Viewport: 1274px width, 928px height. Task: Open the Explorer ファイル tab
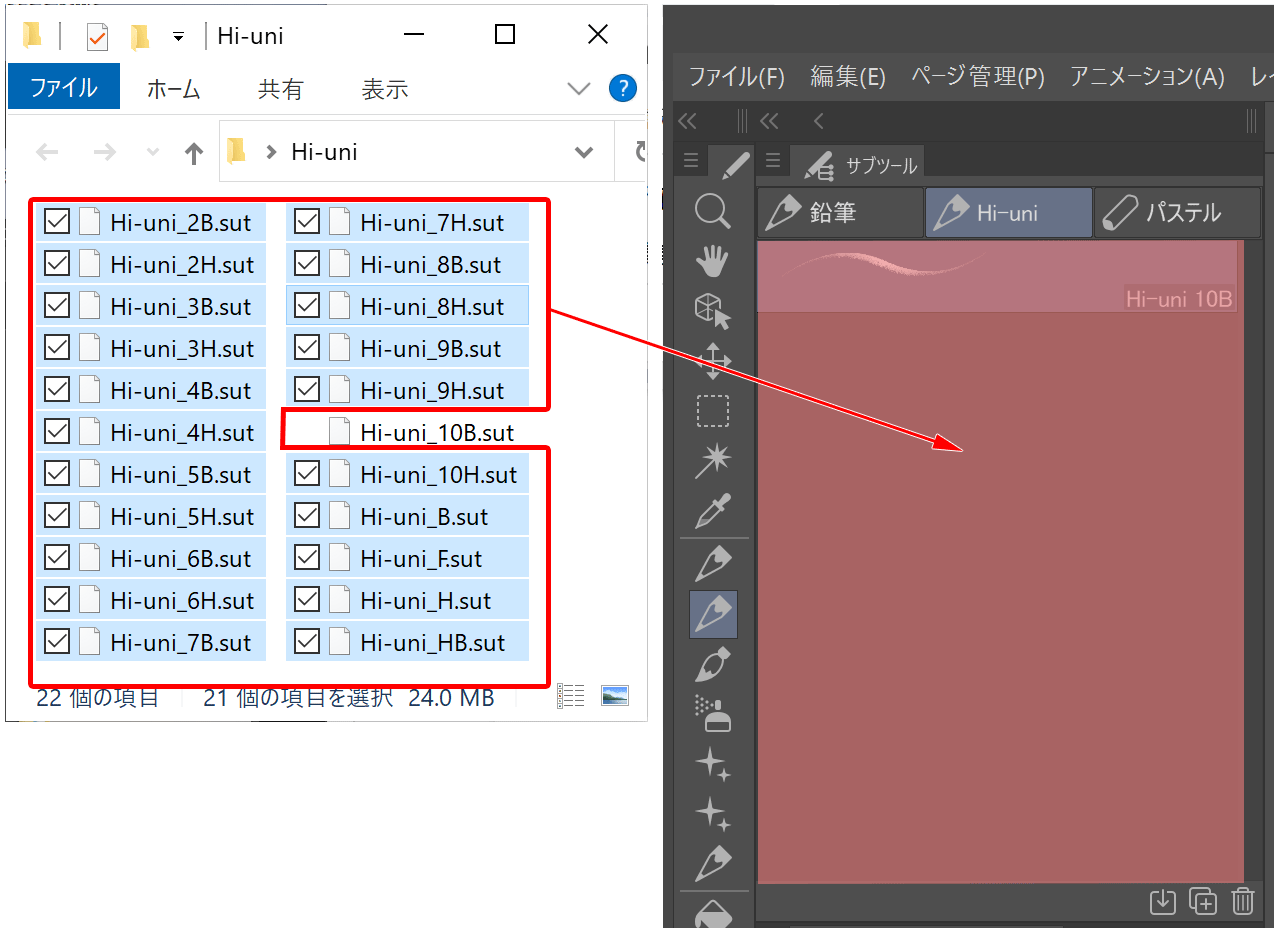click(x=64, y=88)
